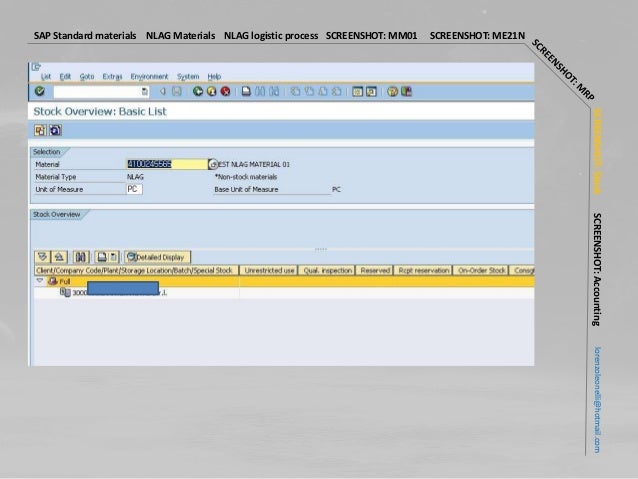Screen dimensions: 638x479
Task: Click the Qual. inspection column header
Action: [327, 270]
